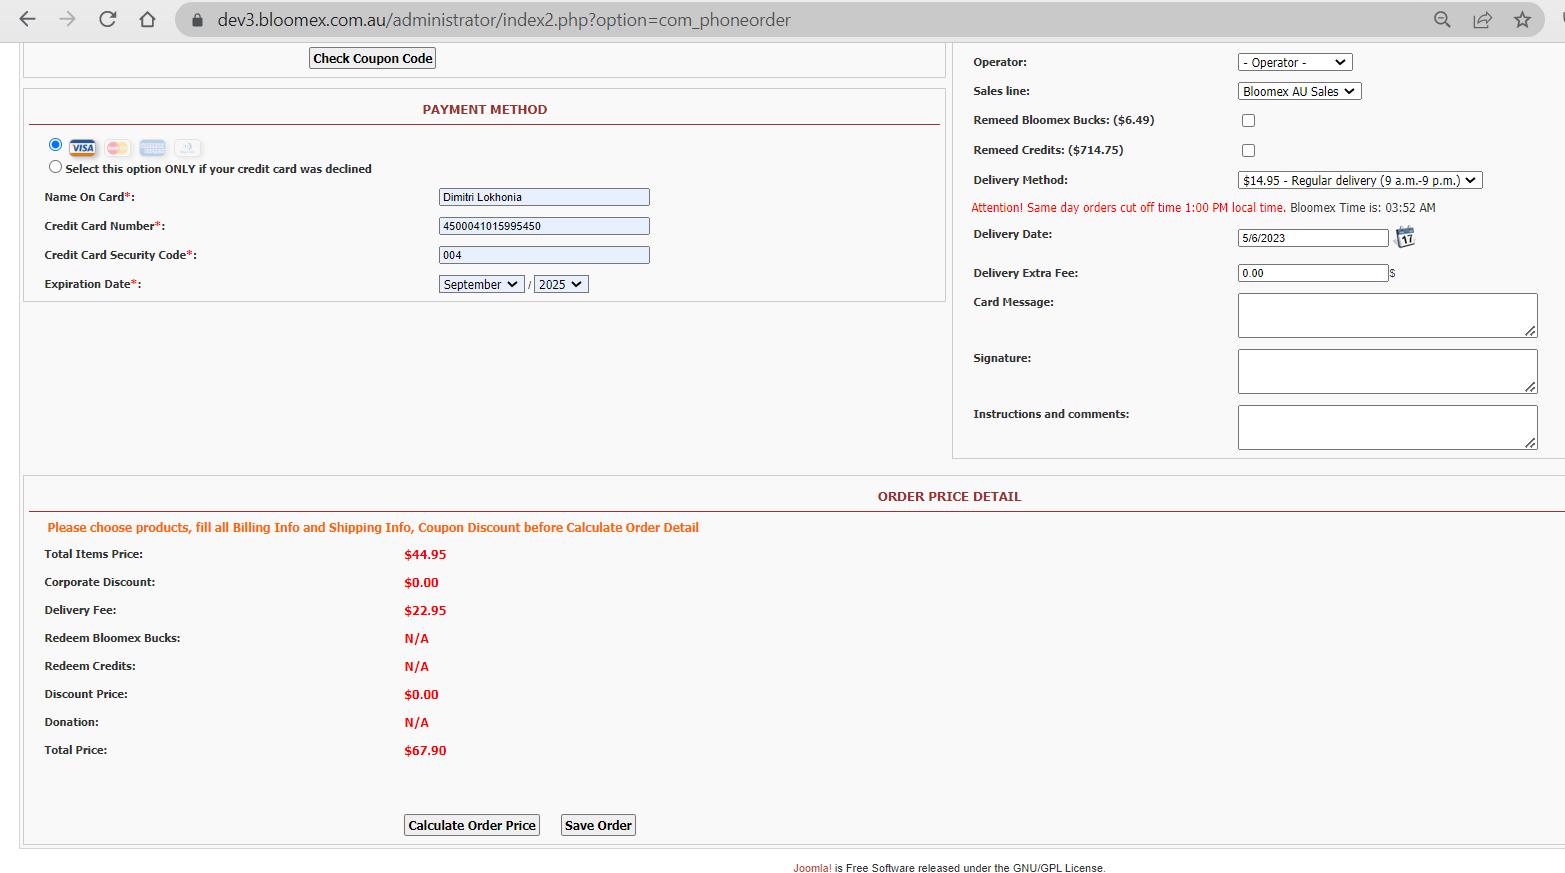Open Sales line dropdown
Screen dimensions: 1565x873
point(1300,91)
